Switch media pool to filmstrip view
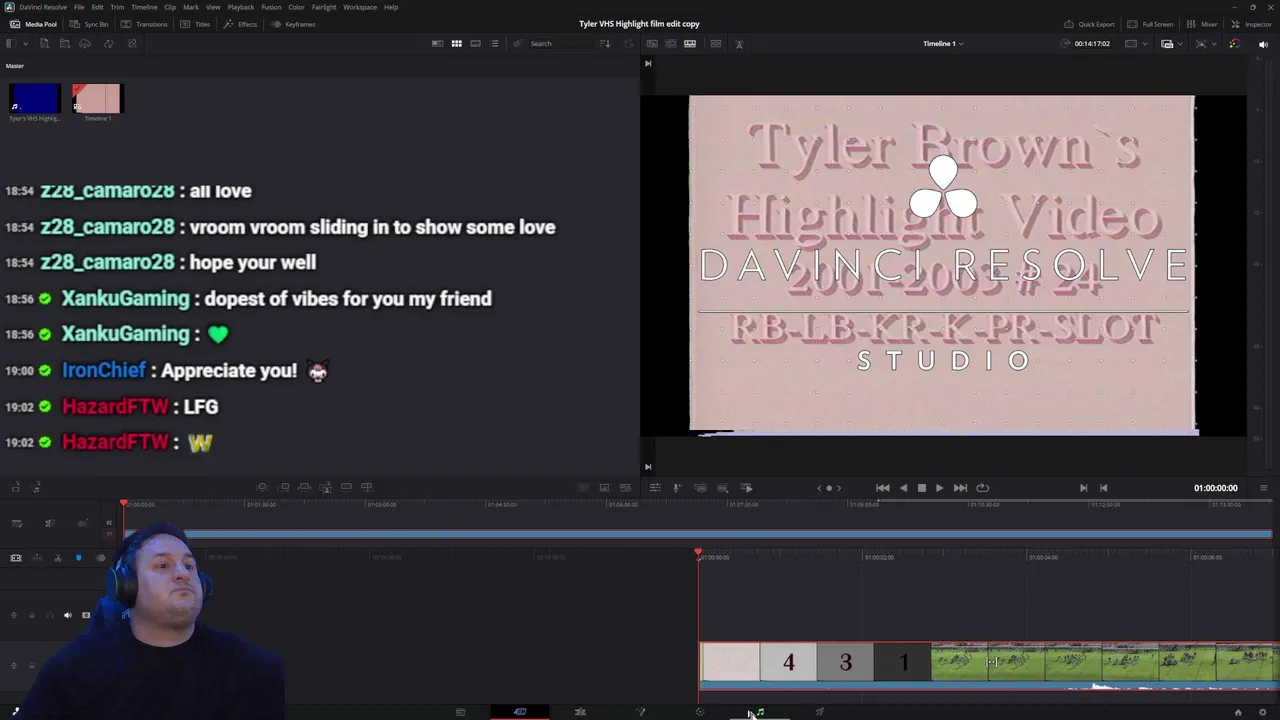Screen dimensions: 1280x720 [475, 44]
